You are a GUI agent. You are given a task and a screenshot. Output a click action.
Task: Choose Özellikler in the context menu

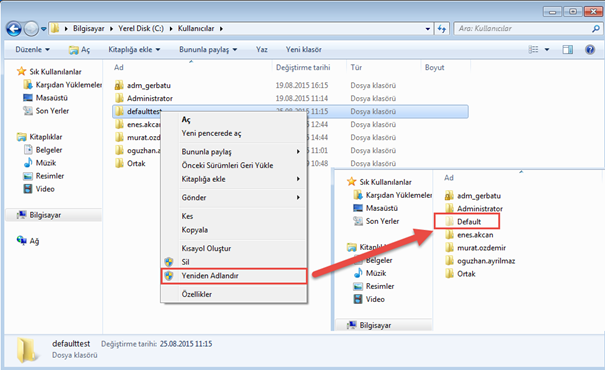234,294
